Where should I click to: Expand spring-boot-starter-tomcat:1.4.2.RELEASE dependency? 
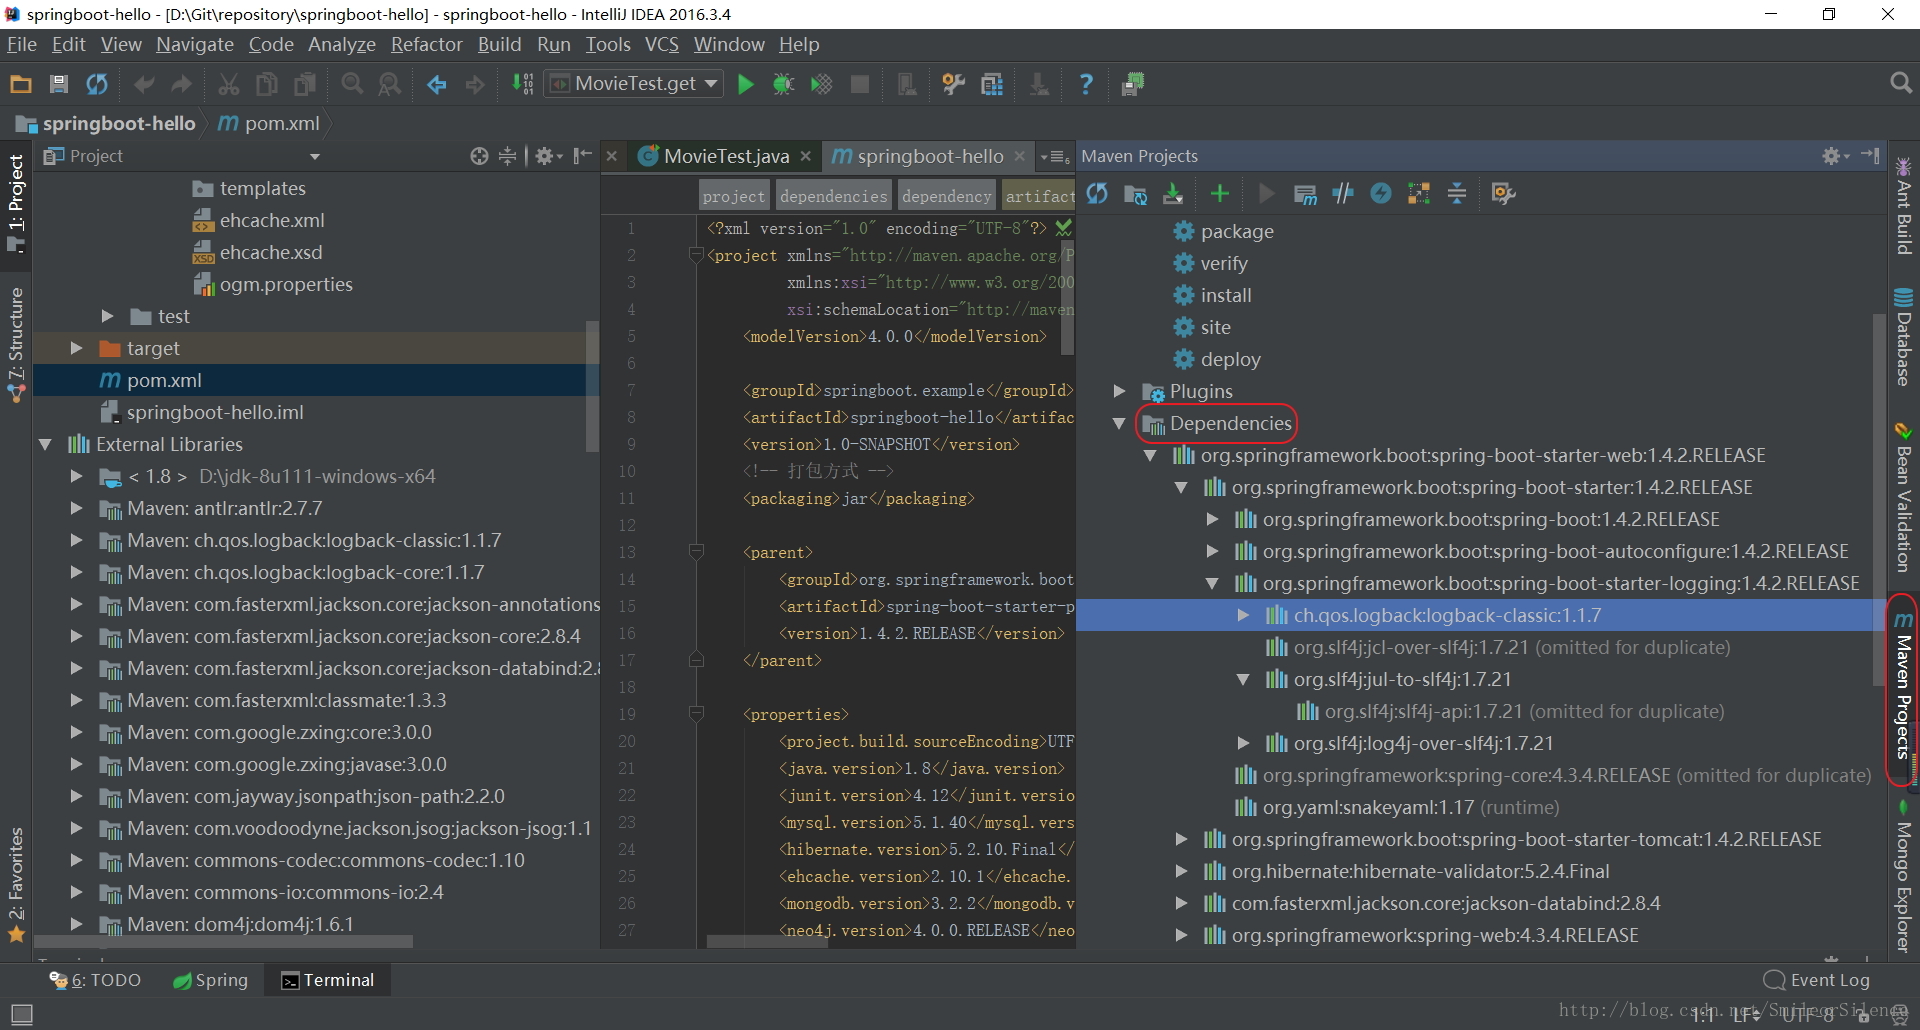(1181, 839)
